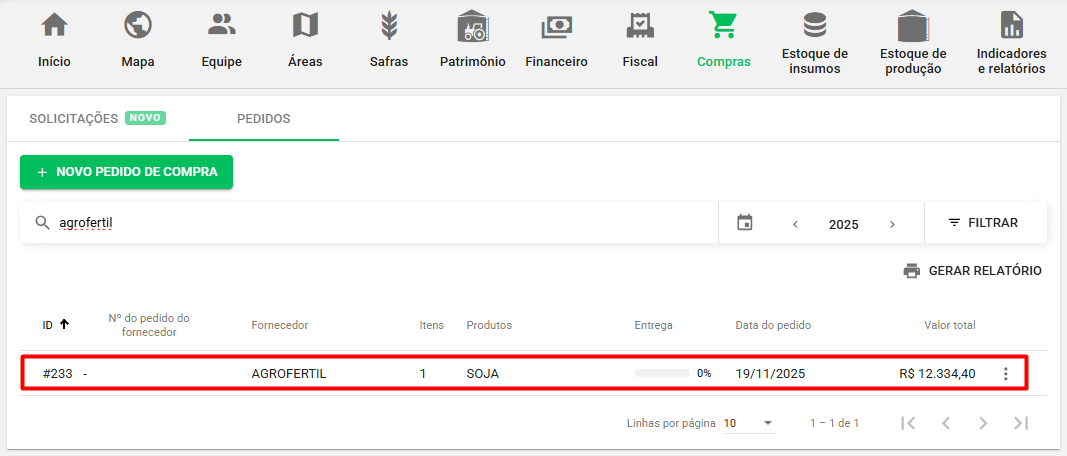1067x456 pixels.
Task: Expand the Linhas por página dropdown
Action: tap(749, 423)
